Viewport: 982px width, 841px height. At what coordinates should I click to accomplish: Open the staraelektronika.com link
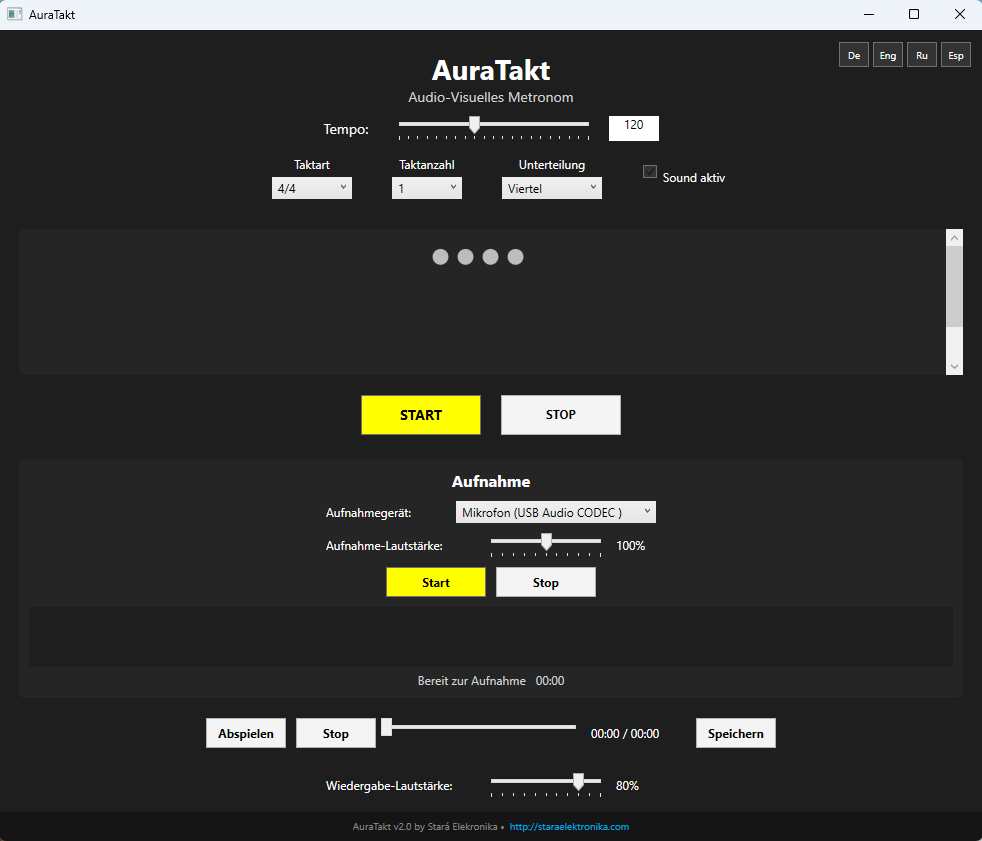tap(569, 827)
